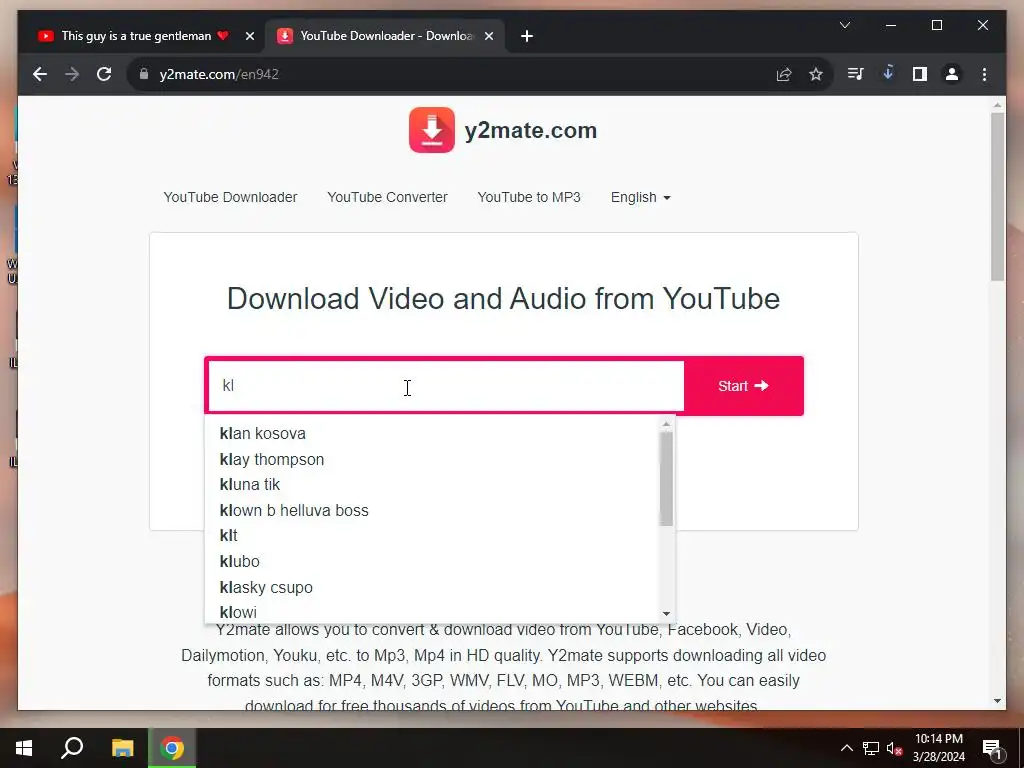Open Chrome three-dot menu
This screenshot has width=1024, height=768.
click(x=984, y=74)
